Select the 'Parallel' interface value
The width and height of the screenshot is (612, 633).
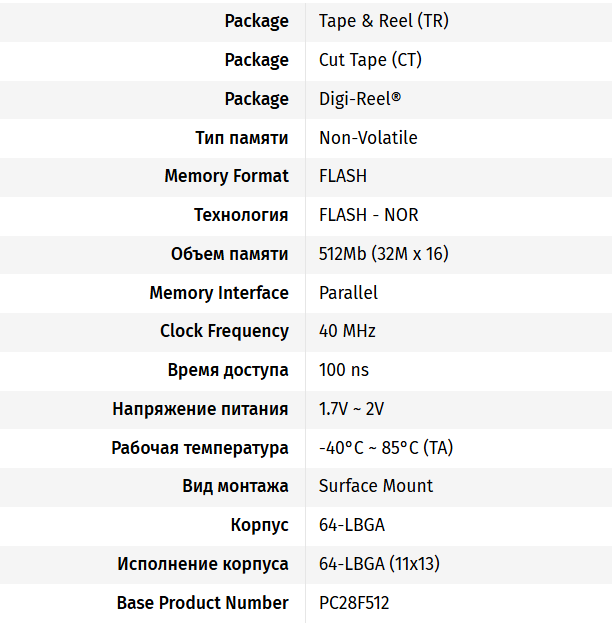[x=348, y=293]
